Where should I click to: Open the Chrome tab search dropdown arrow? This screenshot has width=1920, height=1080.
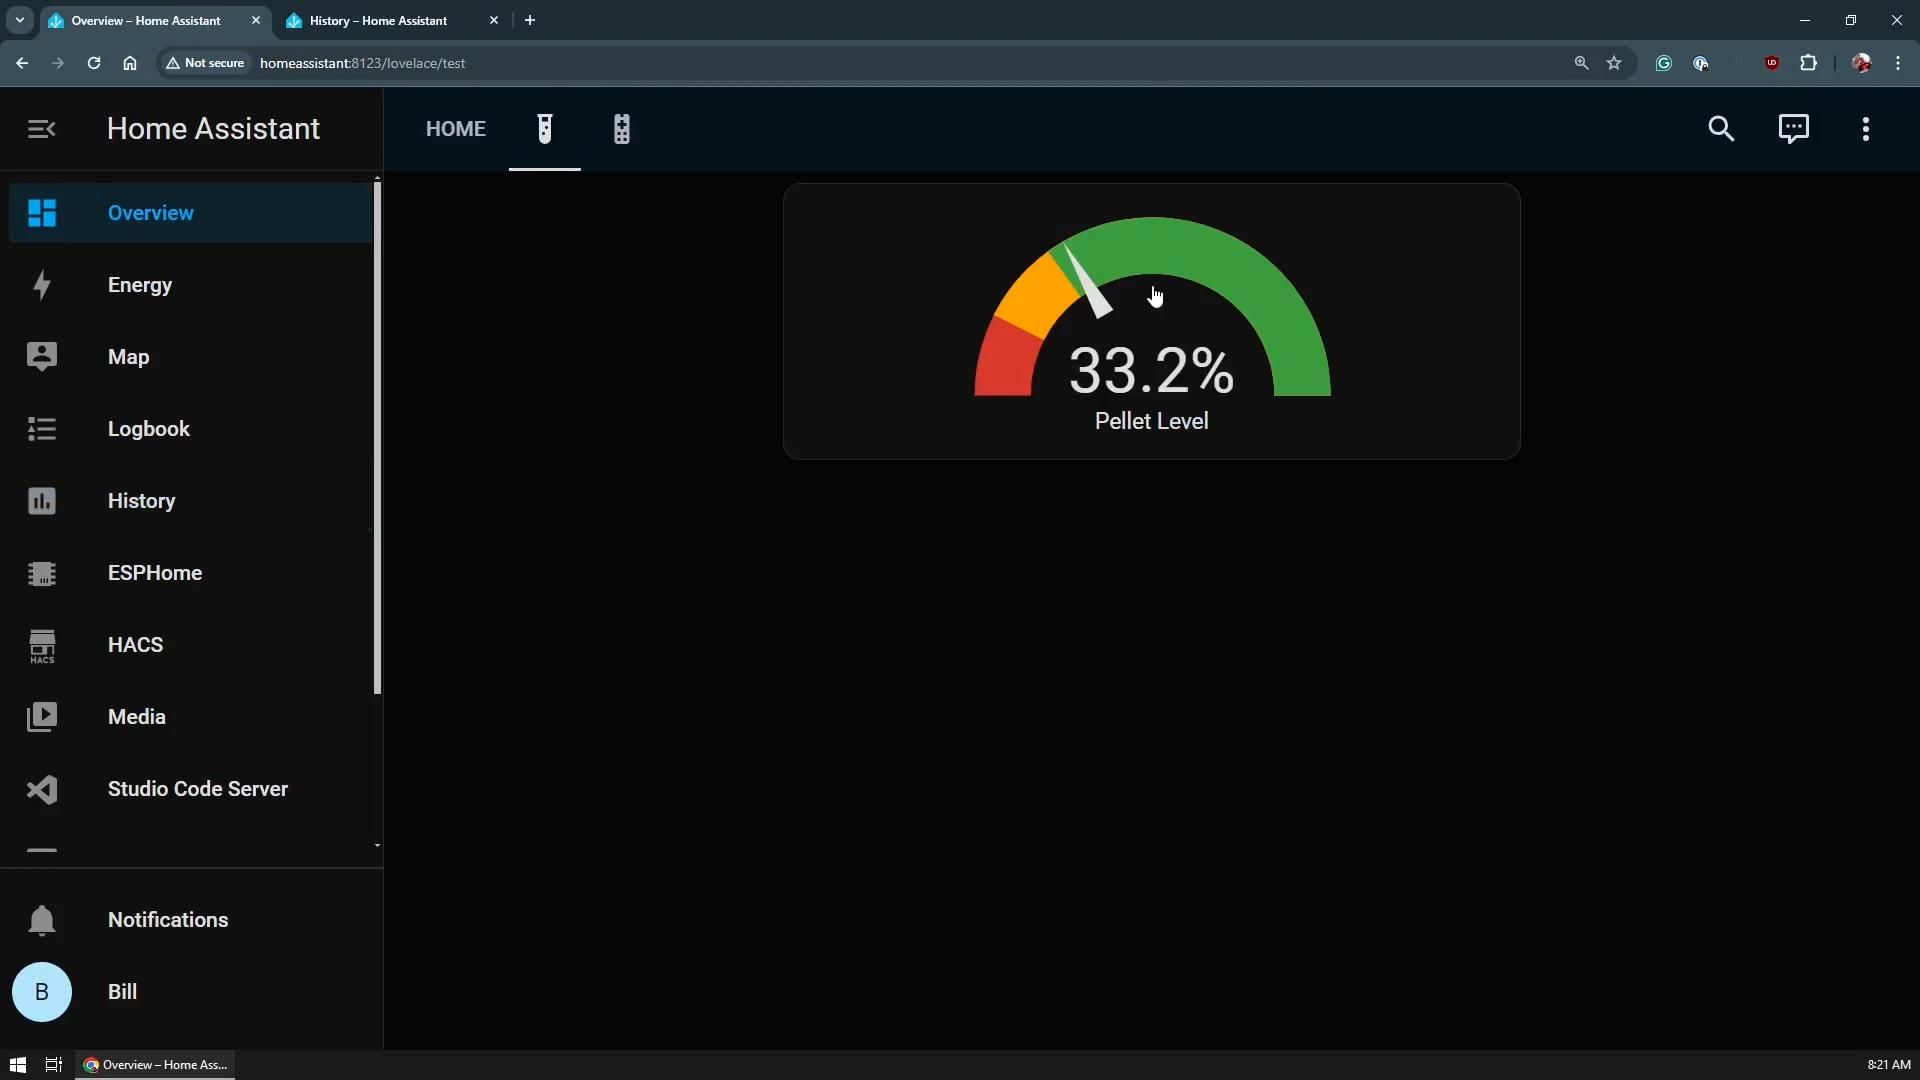(19, 20)
